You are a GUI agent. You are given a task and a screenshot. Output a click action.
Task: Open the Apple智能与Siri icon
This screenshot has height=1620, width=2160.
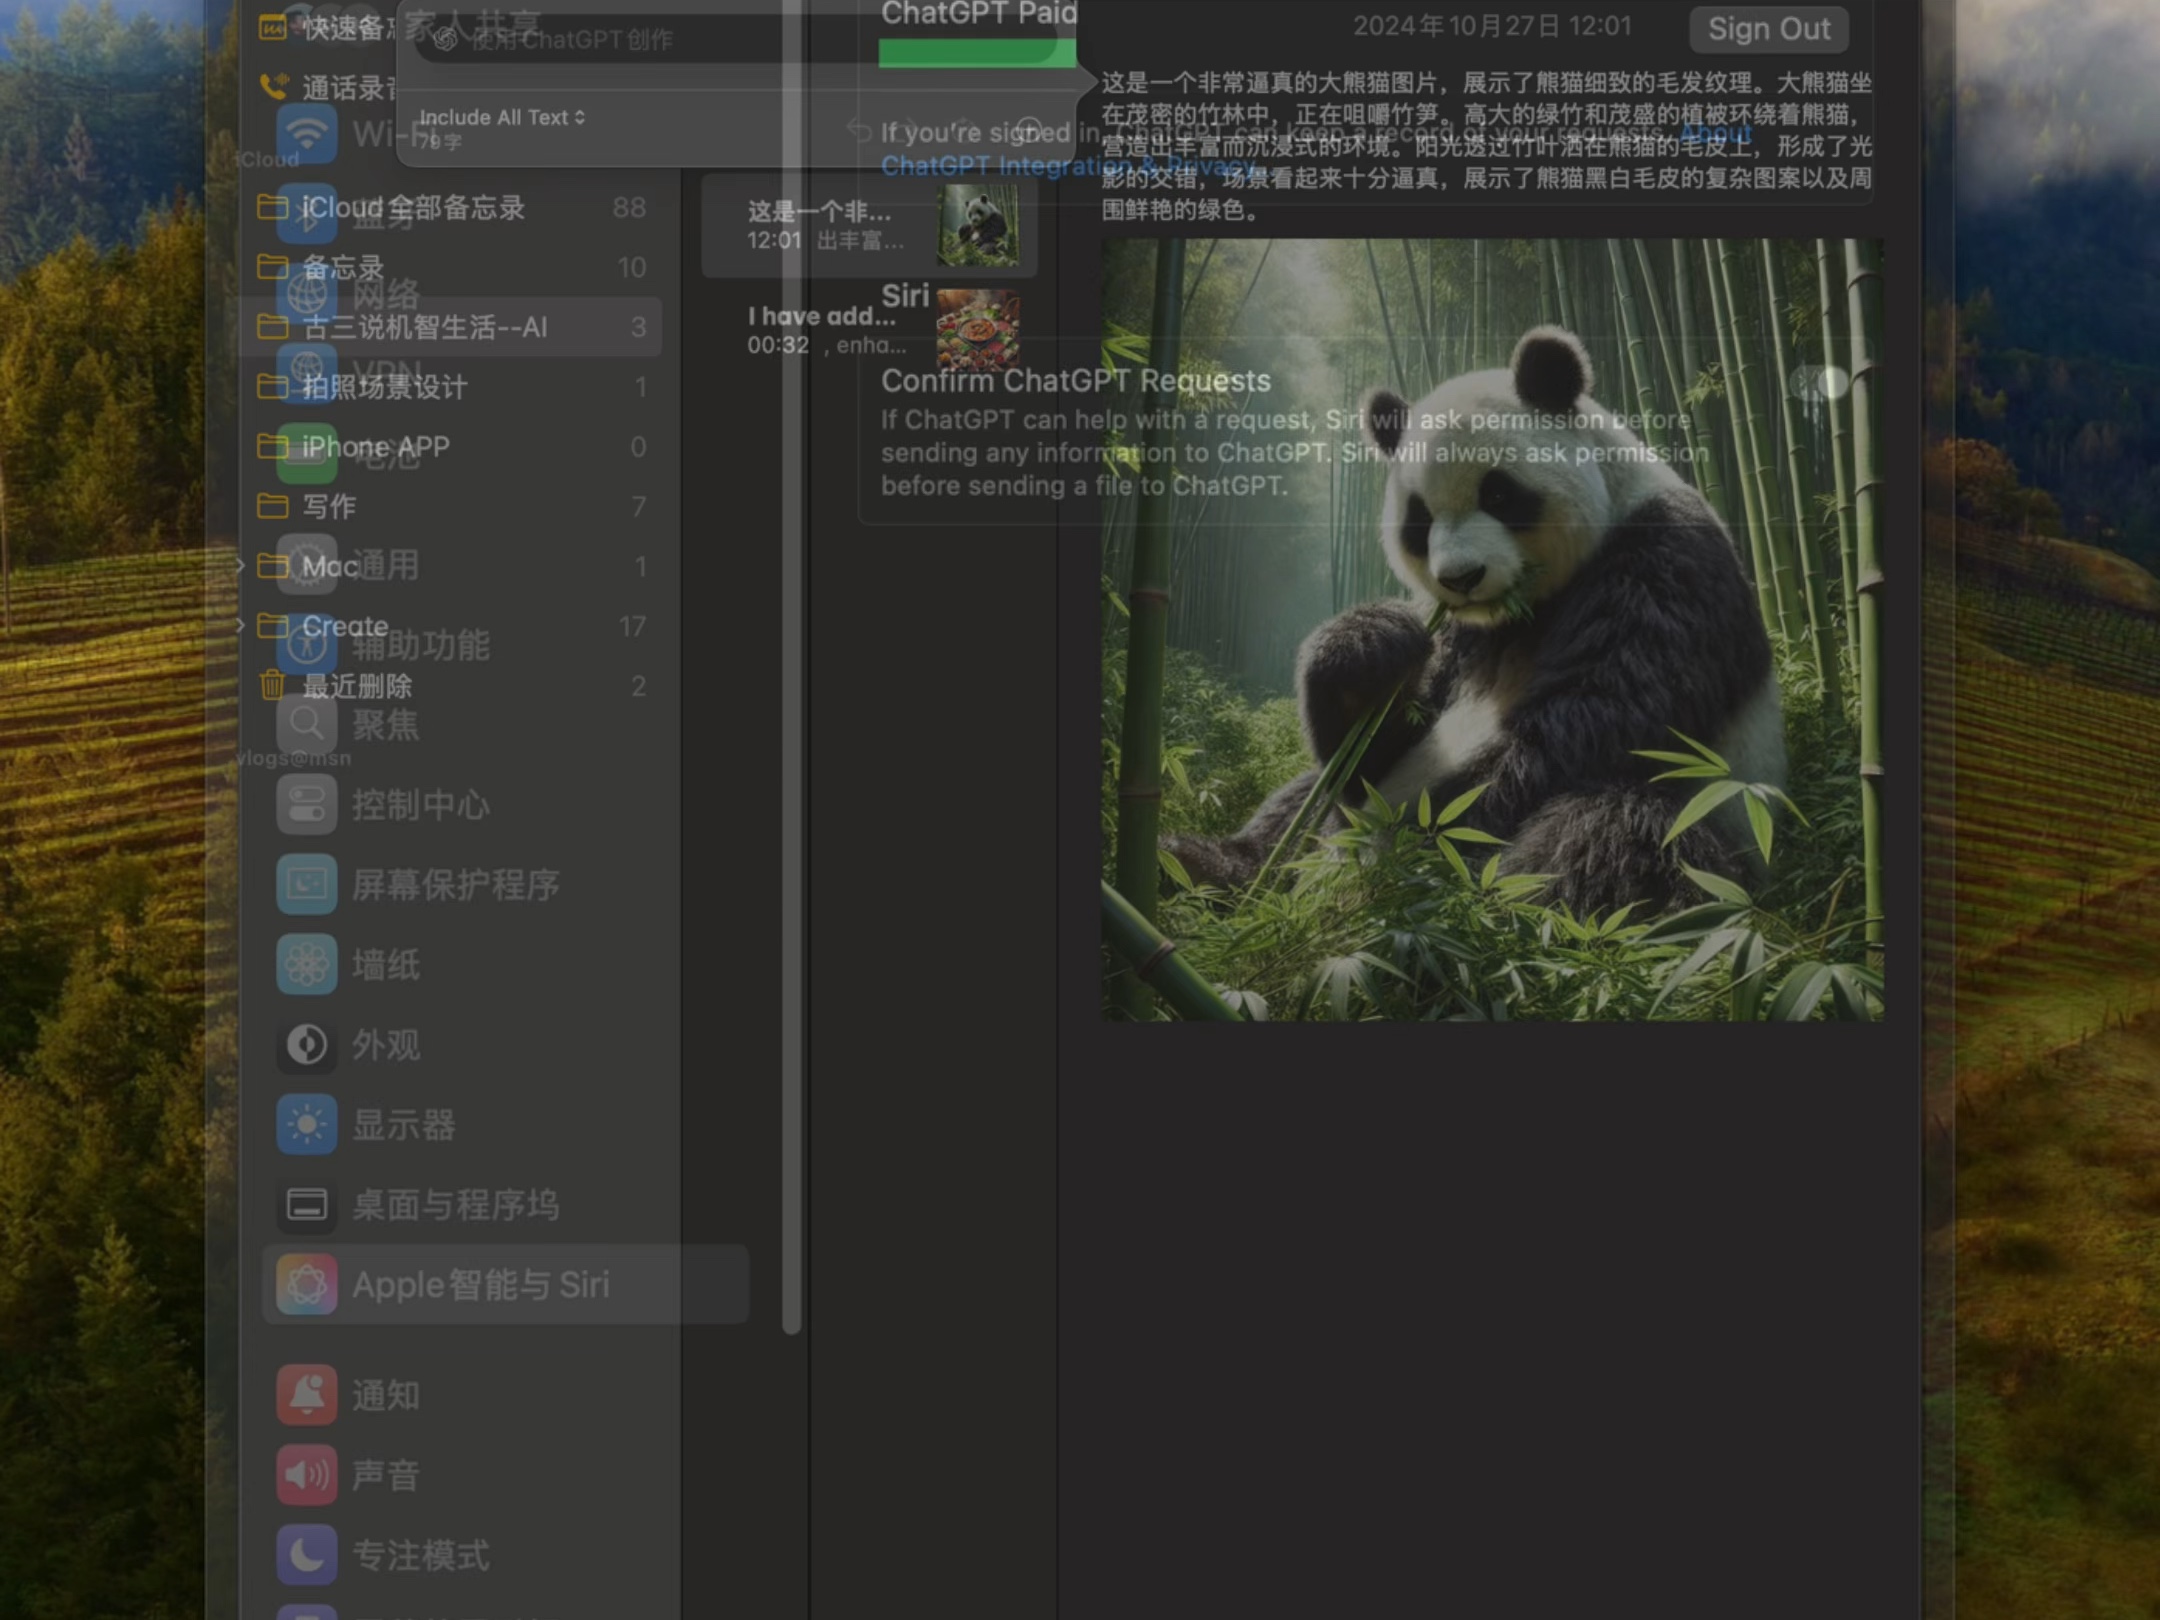307,1284
